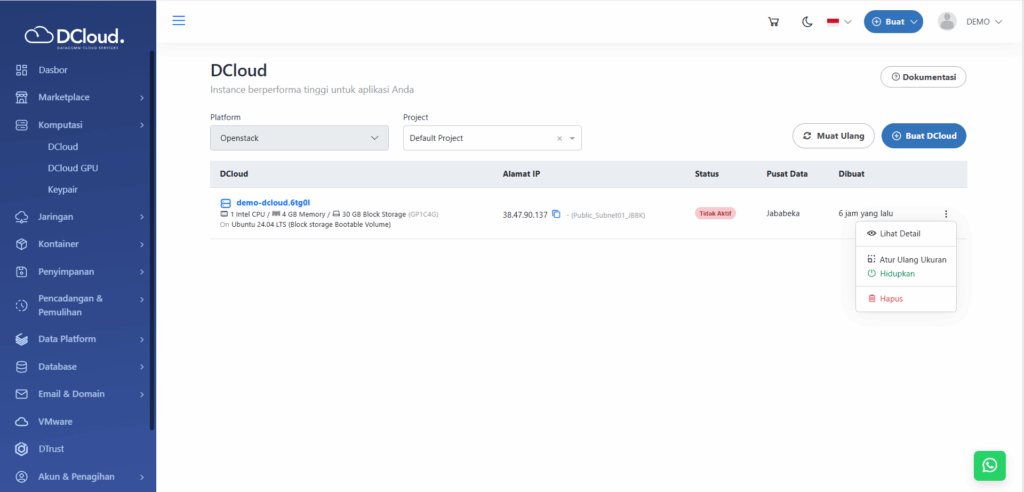Click the Buat DCloud button
The image size is (1024, 492).
point(923,136)
